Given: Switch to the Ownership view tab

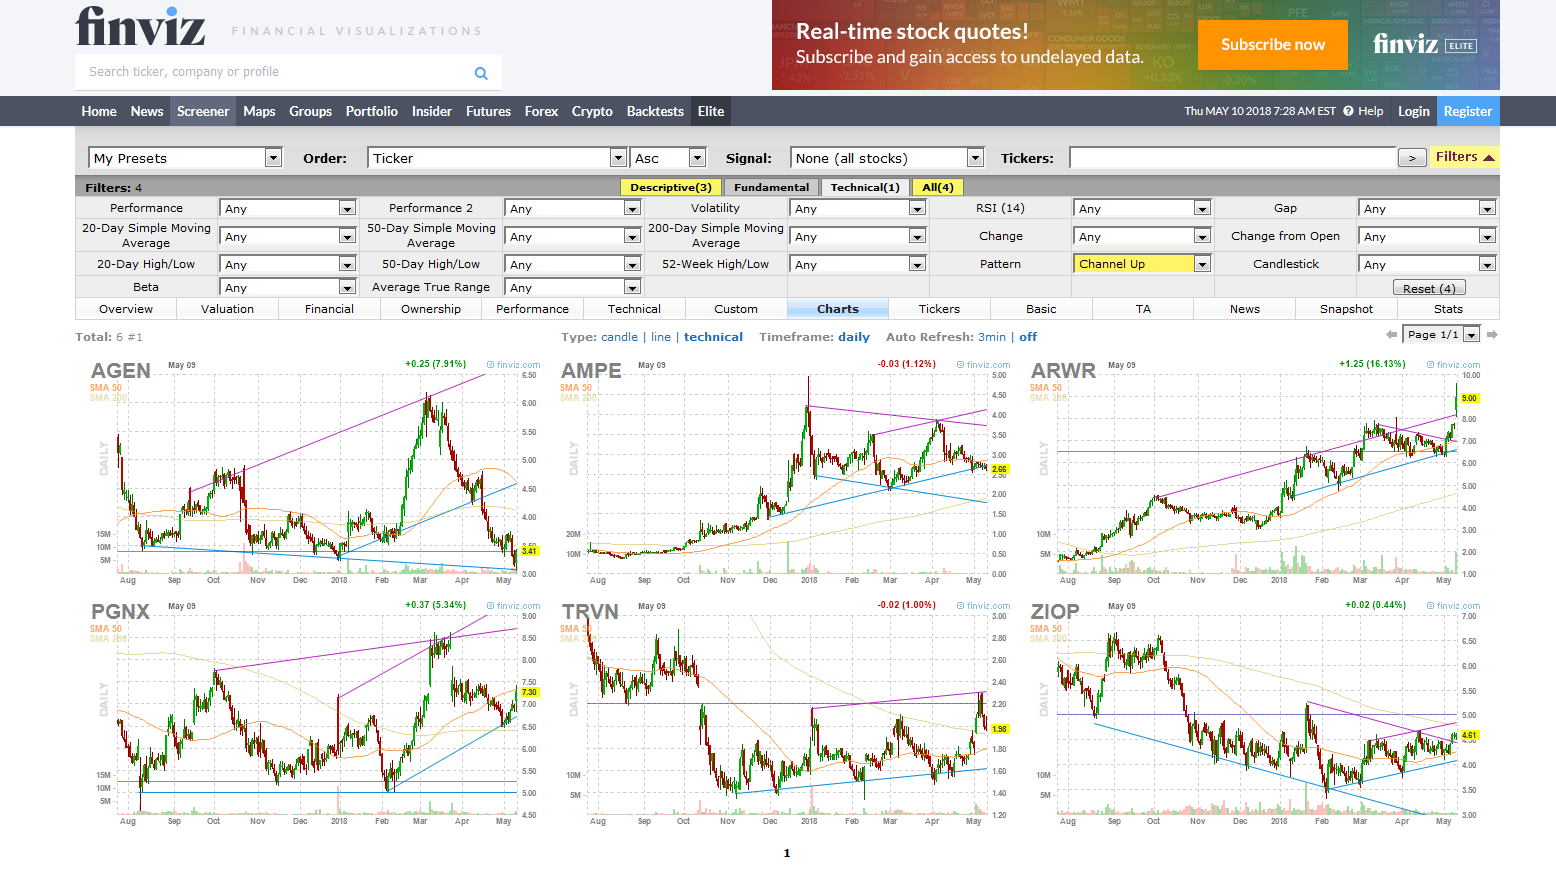Looking at the screenshot, I should pos(431,309).
